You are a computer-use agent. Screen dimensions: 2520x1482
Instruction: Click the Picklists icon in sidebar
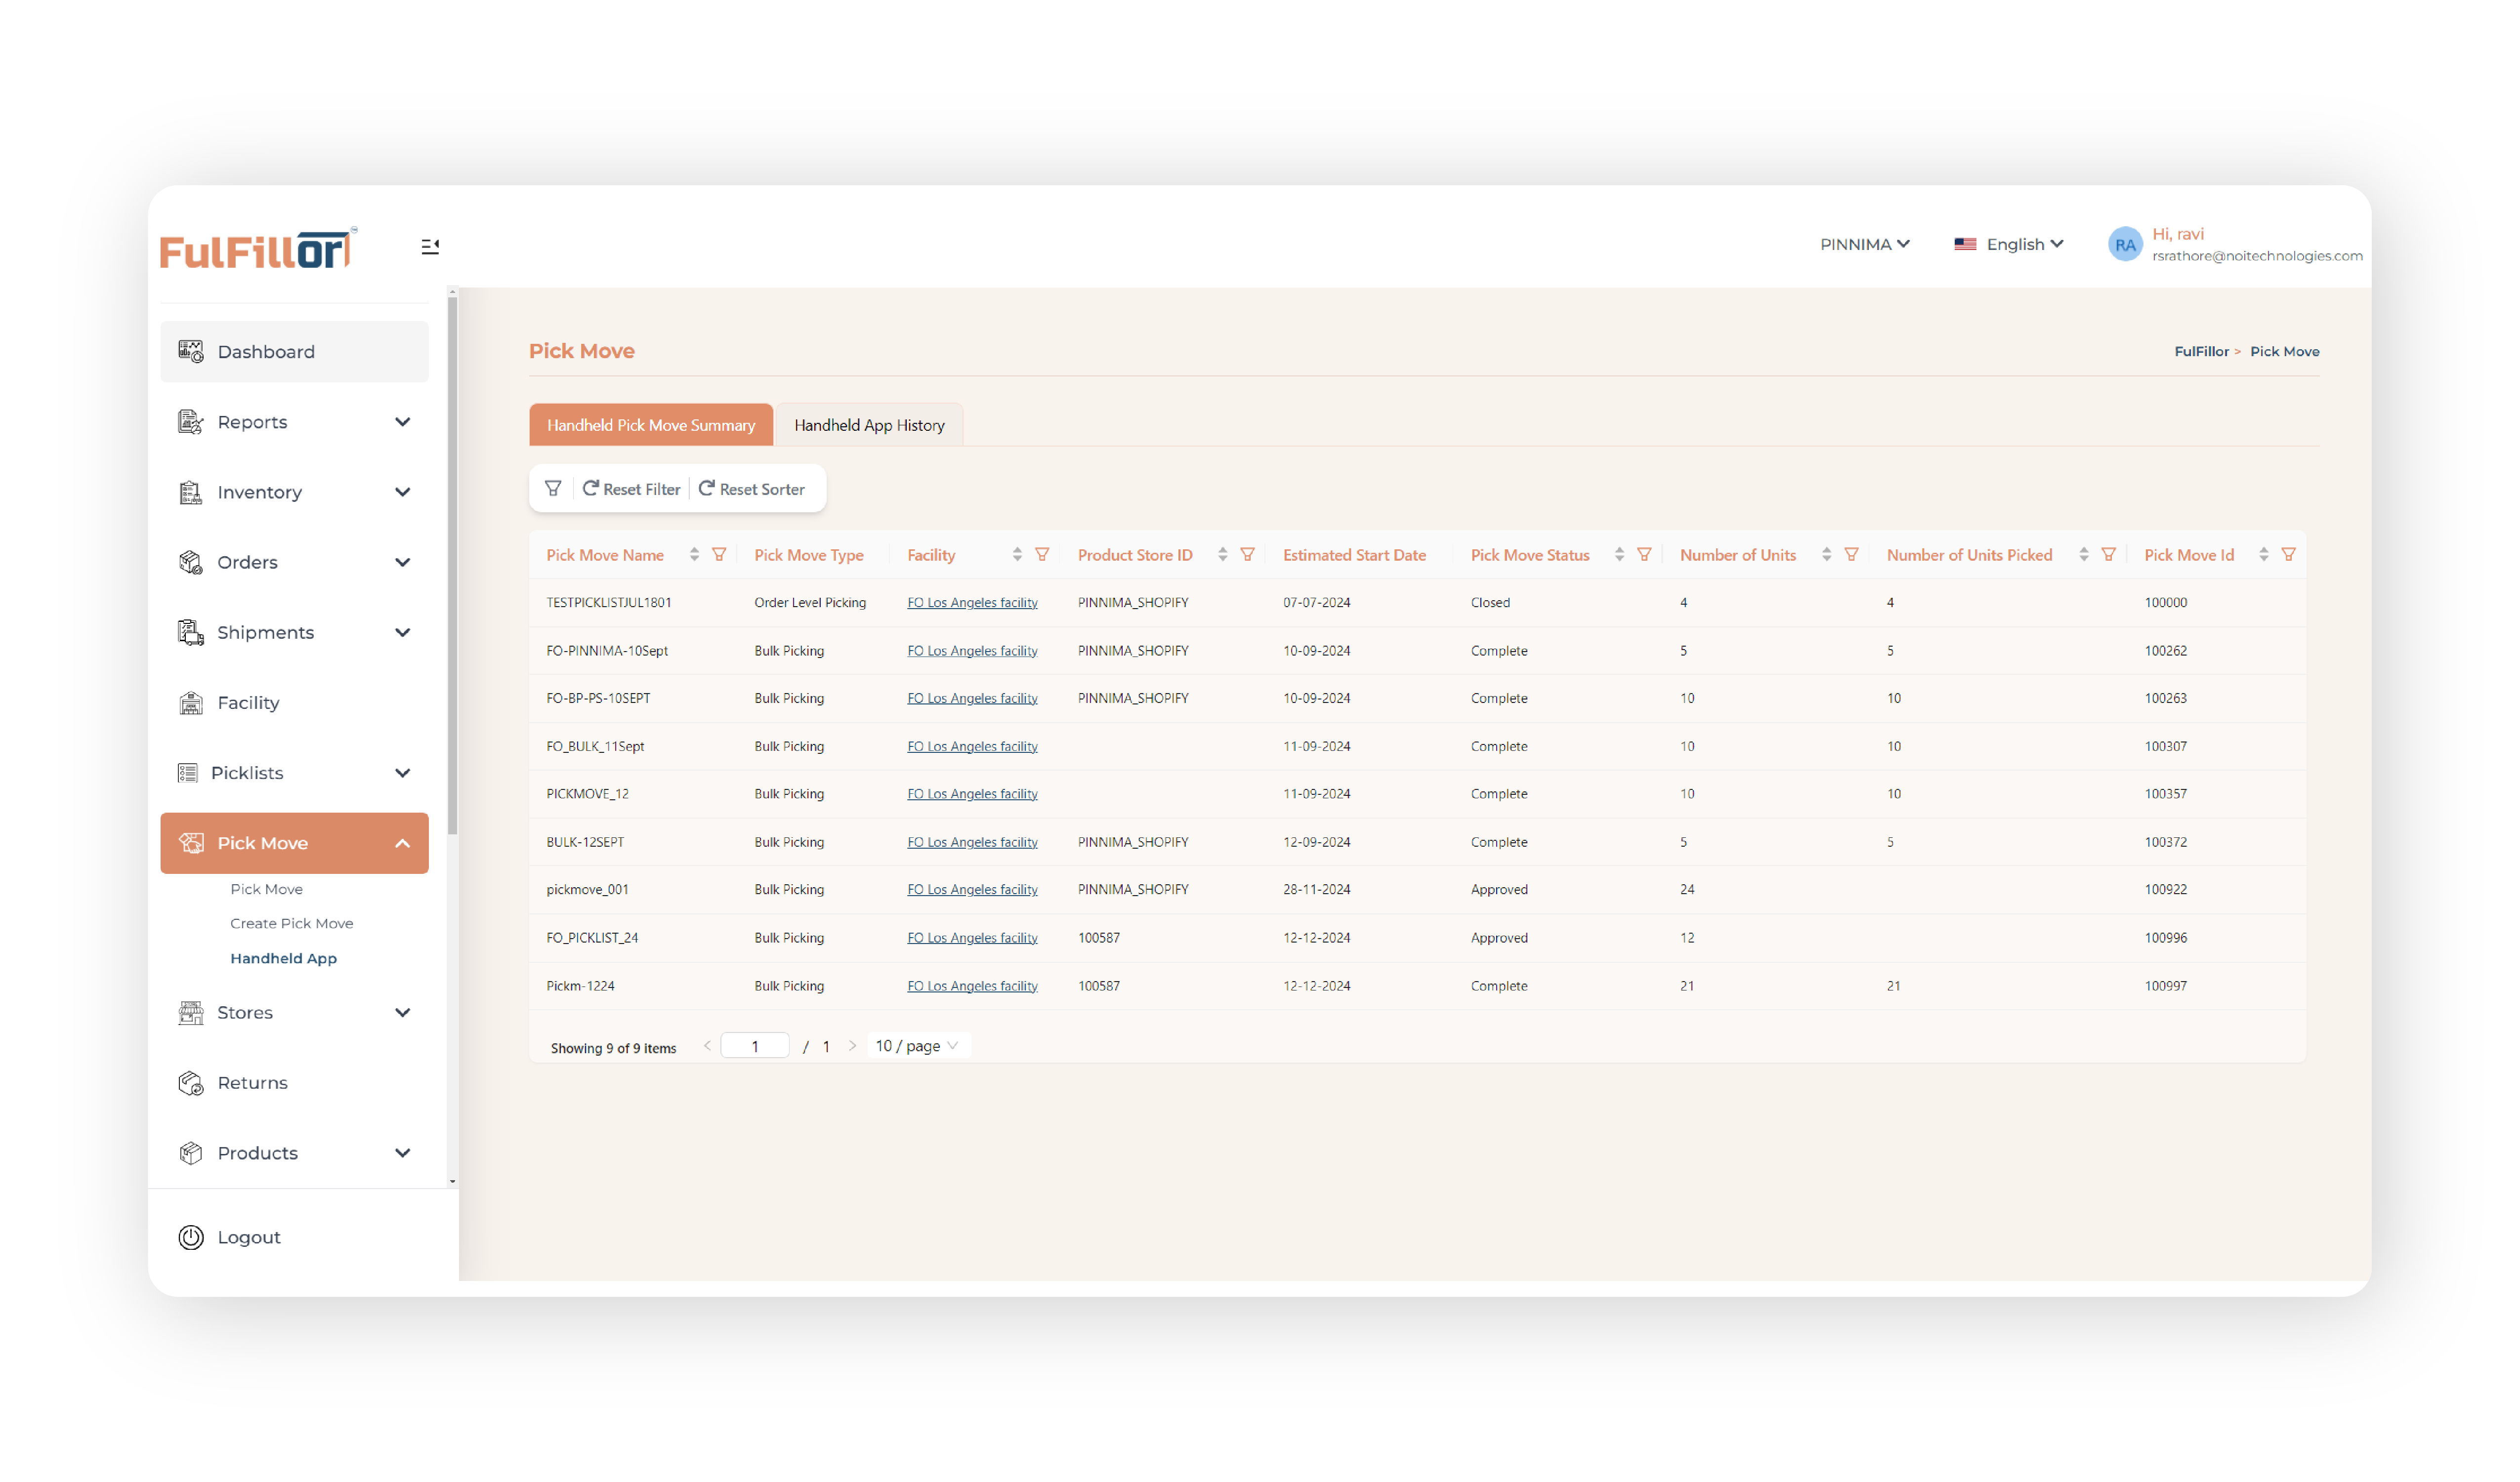[x=191, y=773]
